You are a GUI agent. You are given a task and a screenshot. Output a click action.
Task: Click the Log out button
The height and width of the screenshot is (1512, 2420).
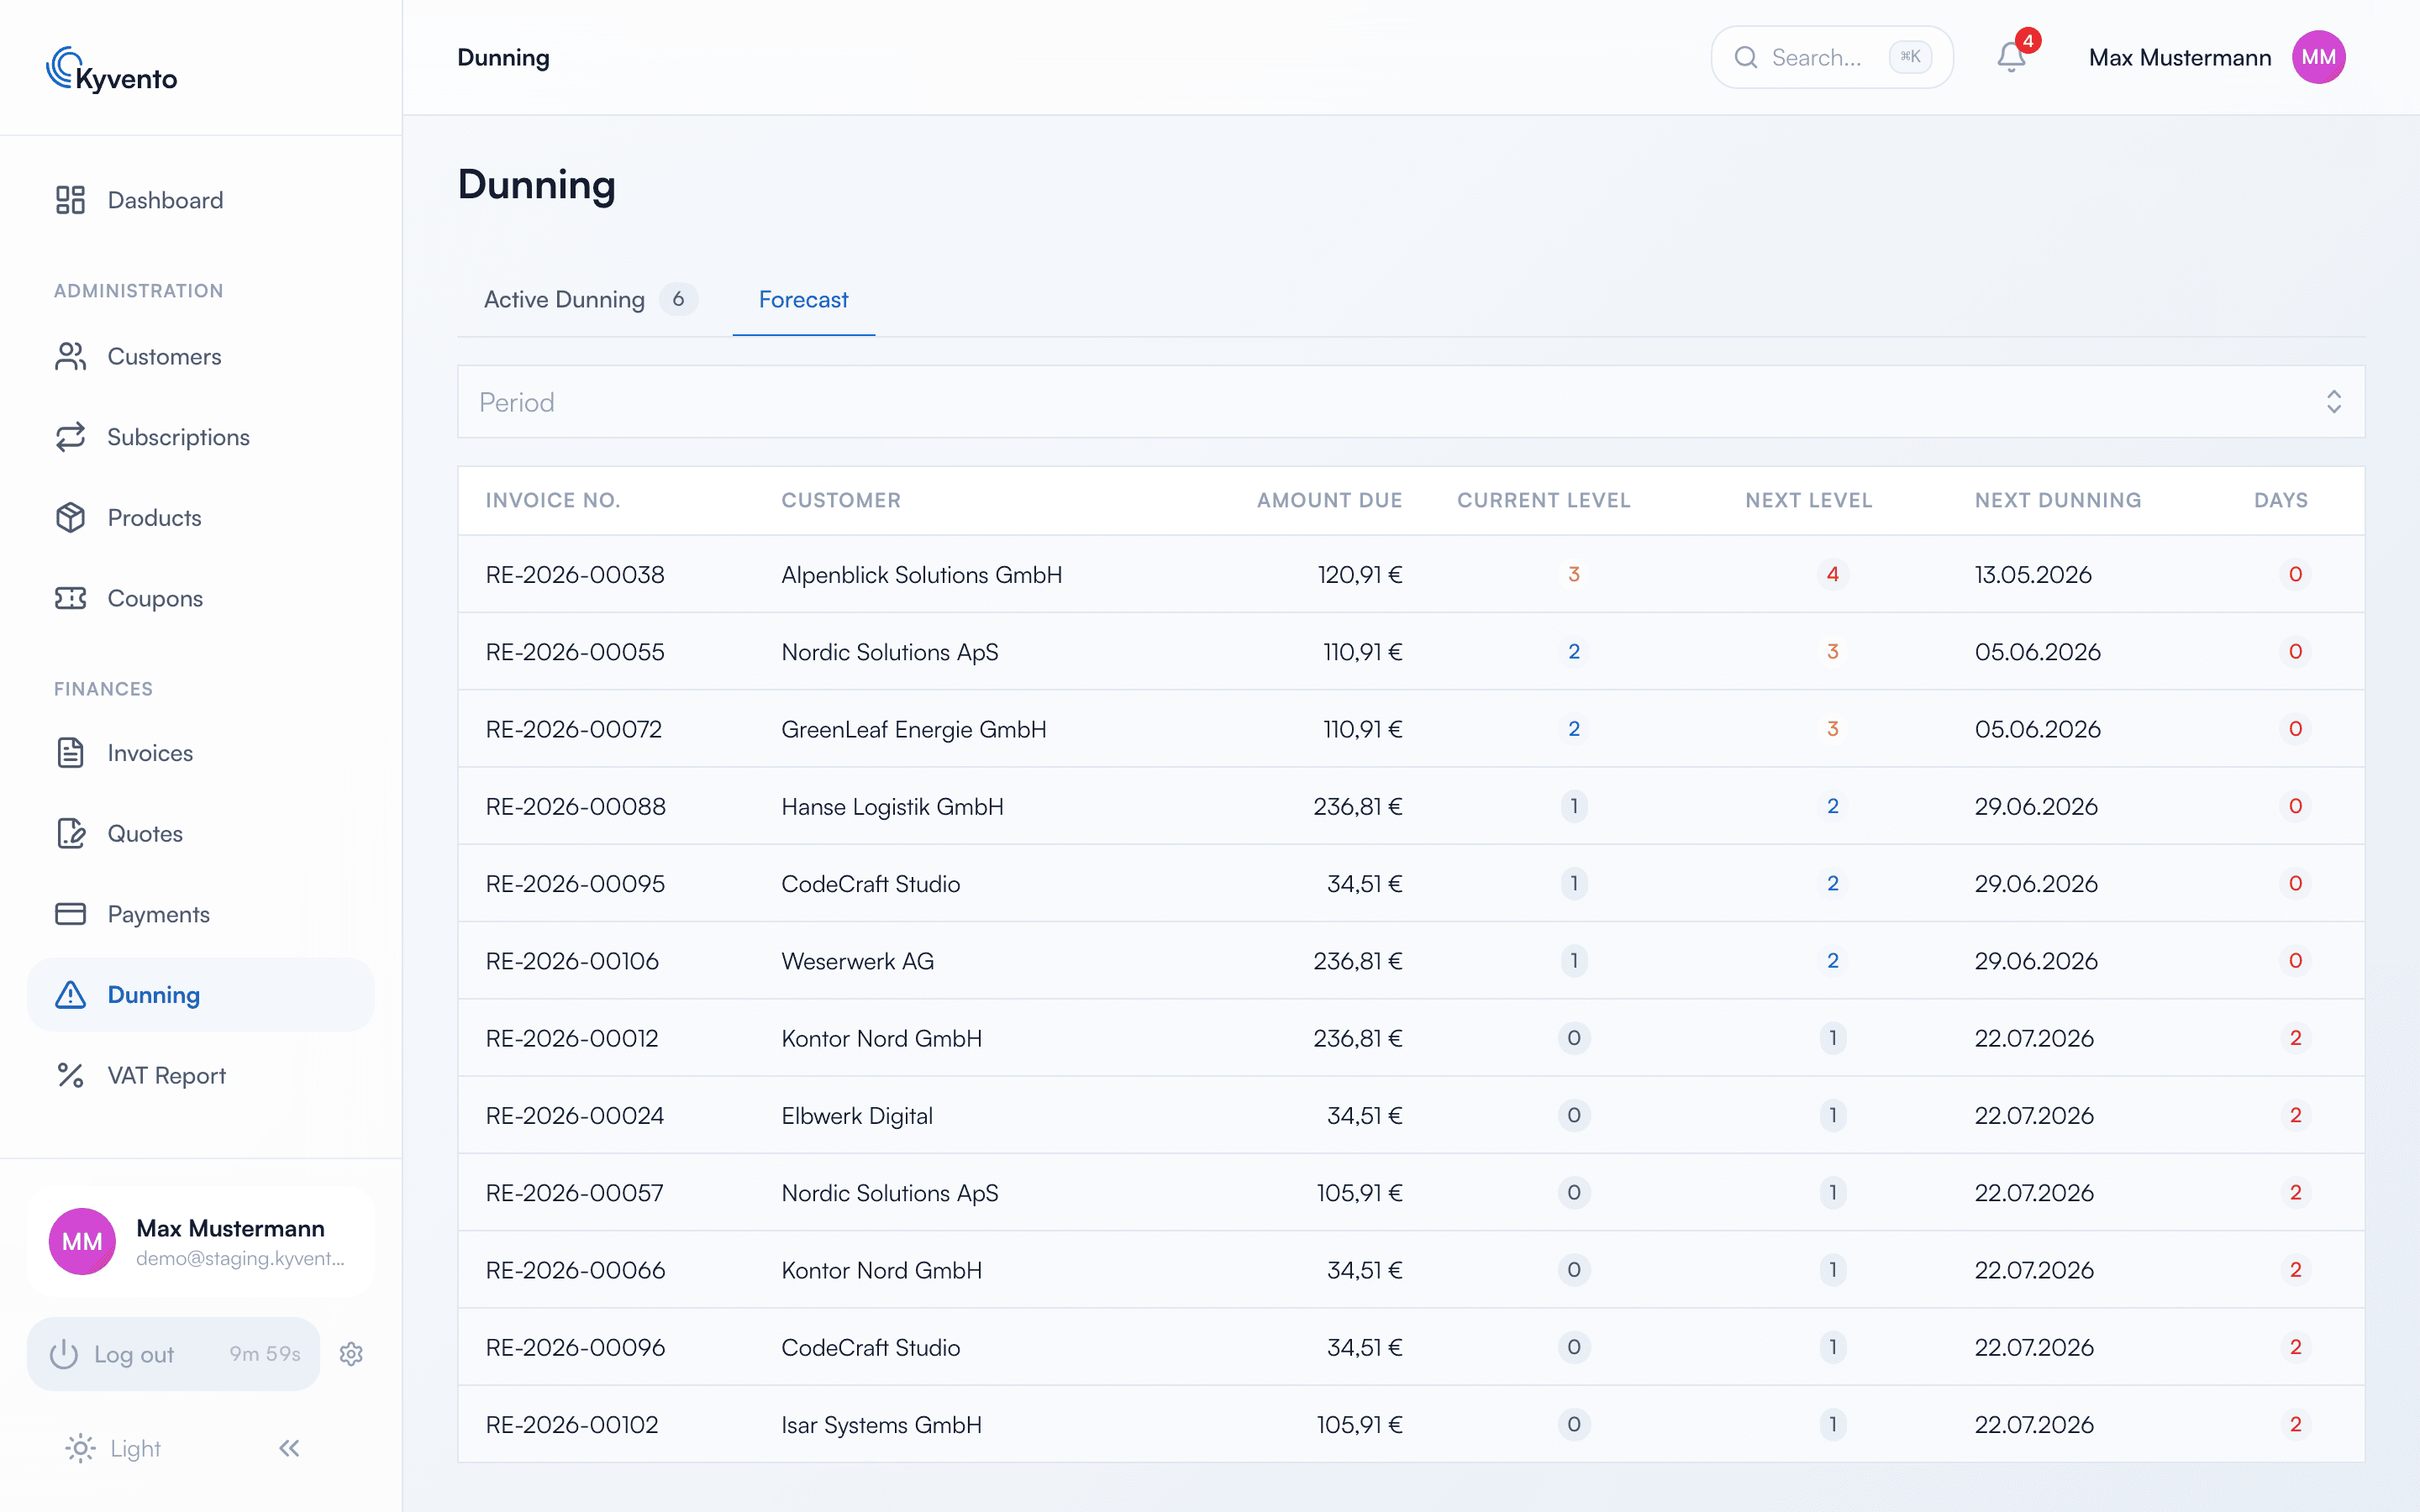pyautogui.click(x=173, y=1354)
